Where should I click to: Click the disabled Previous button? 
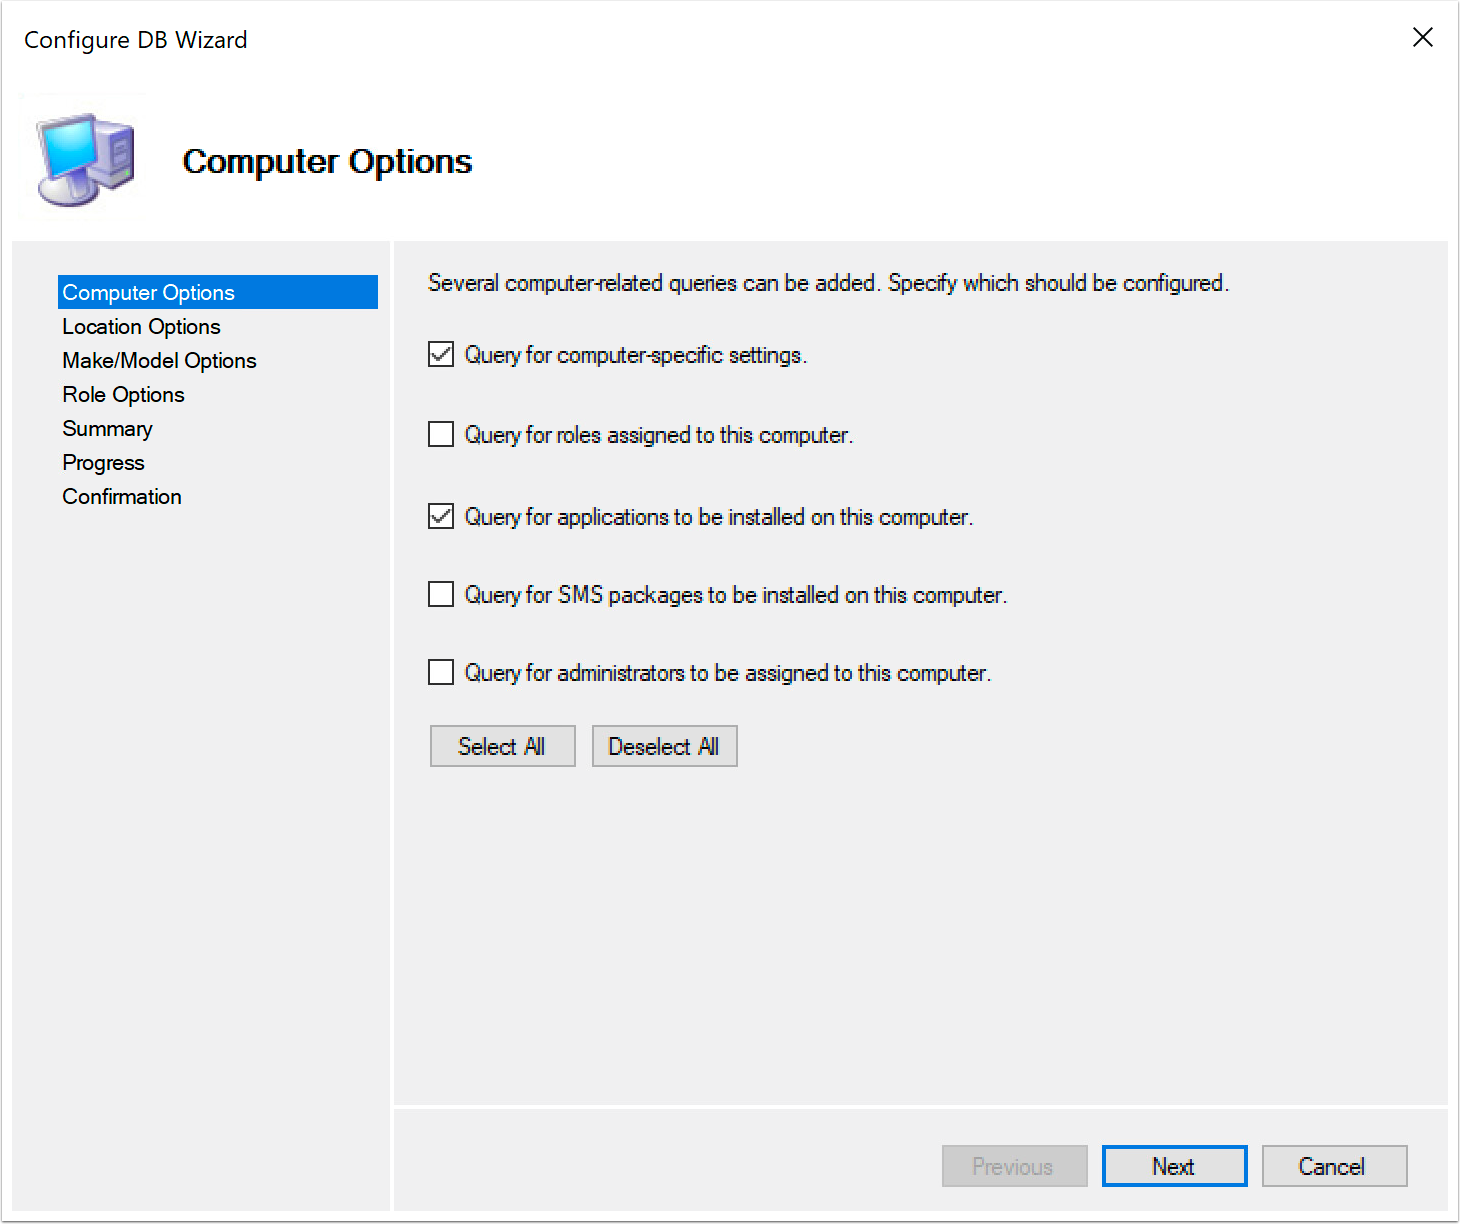pos(1014,1166)
